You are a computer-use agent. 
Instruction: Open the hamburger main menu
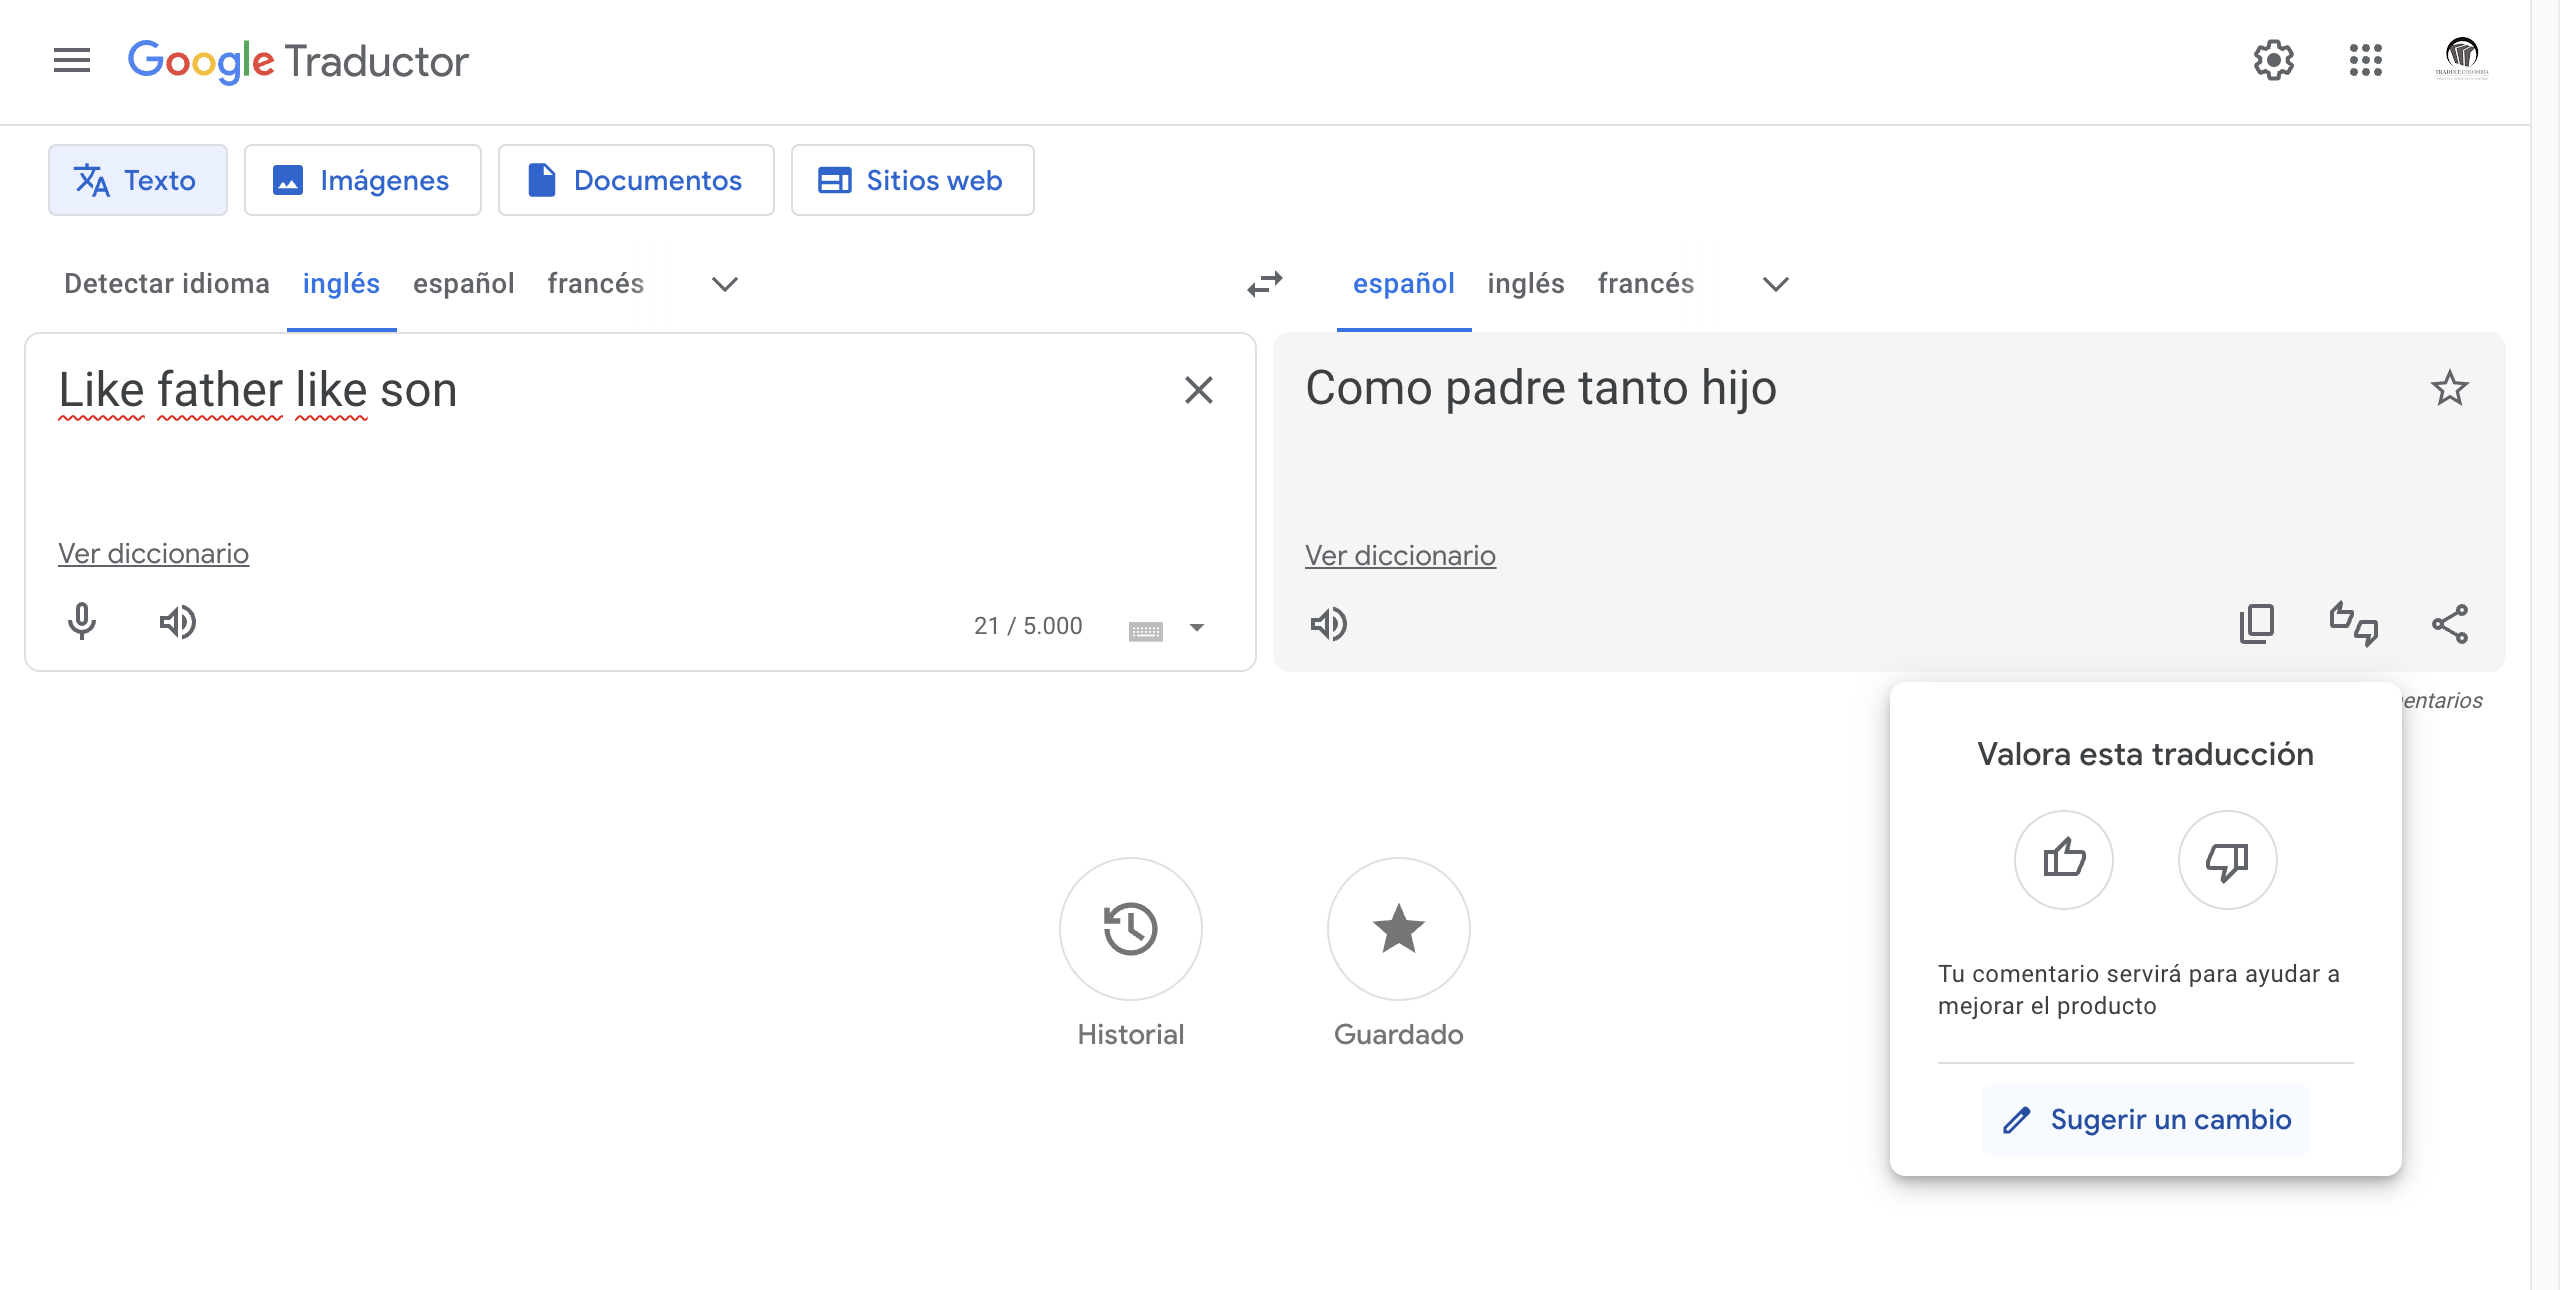click(x=72, y=61)
